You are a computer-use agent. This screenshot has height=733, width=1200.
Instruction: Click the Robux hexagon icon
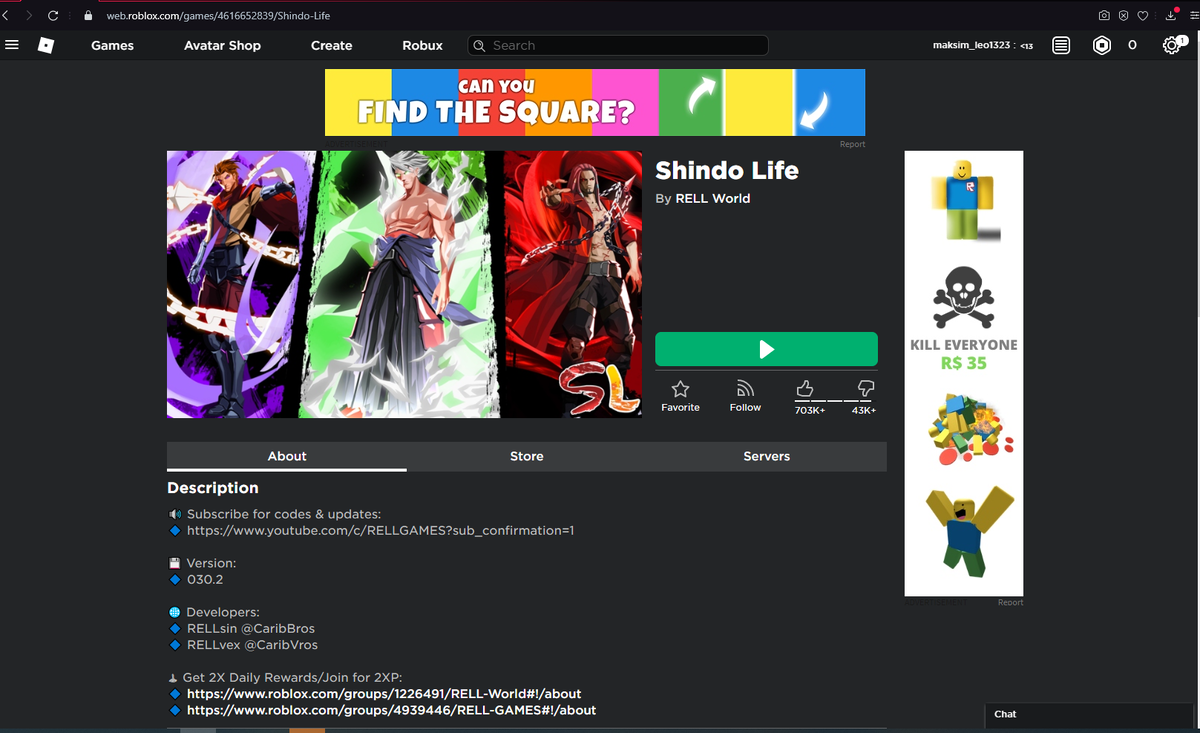1102,45
